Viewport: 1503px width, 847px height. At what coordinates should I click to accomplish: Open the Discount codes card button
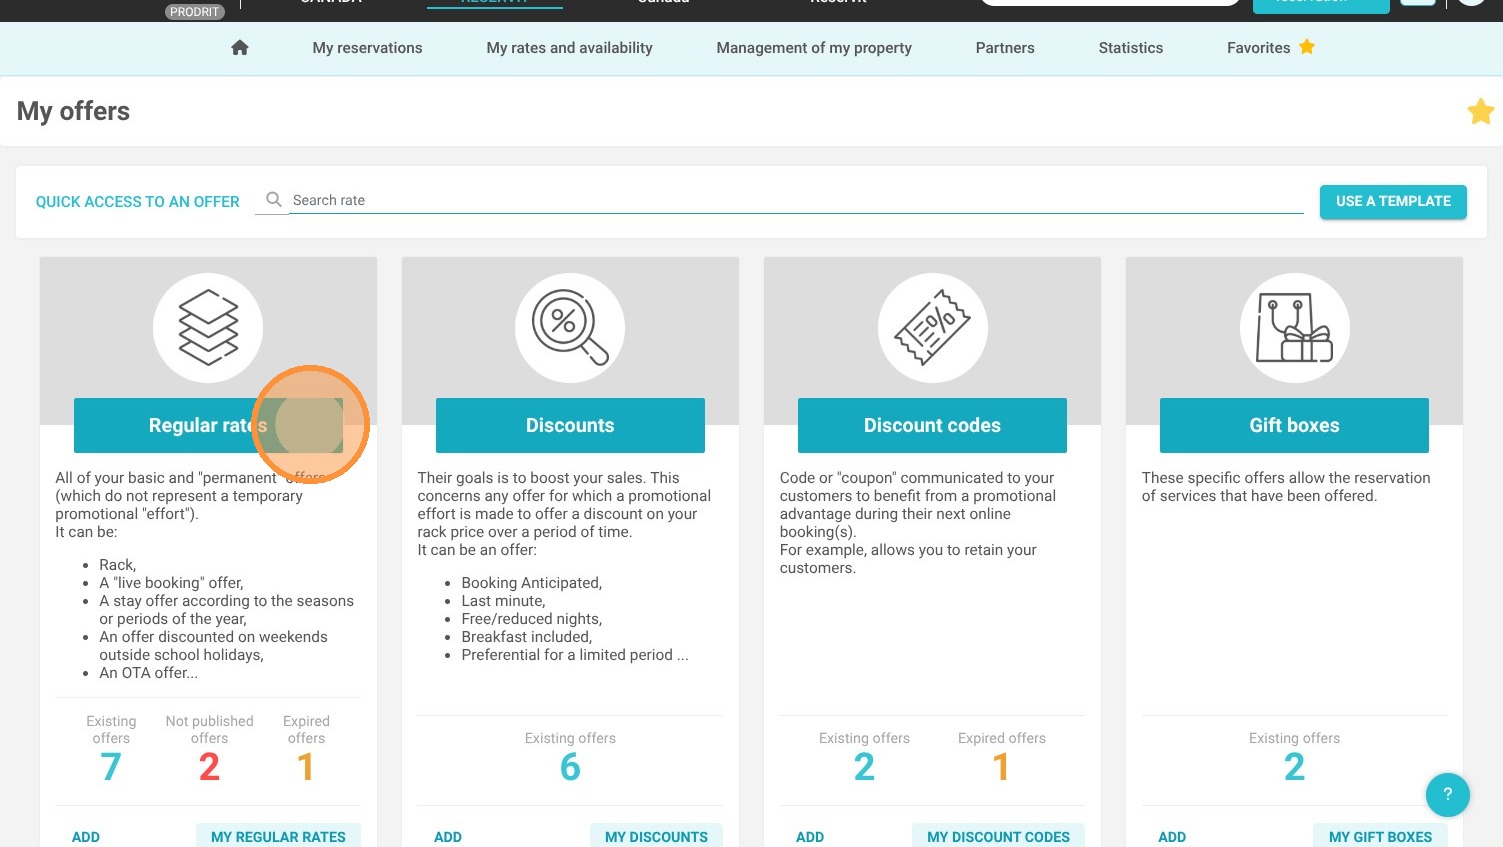pos(932,425)
